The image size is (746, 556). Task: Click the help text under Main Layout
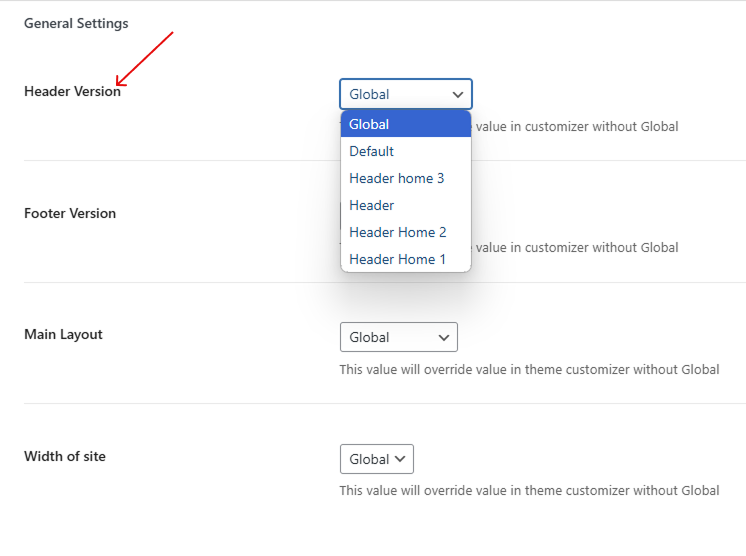click(529, 369)
